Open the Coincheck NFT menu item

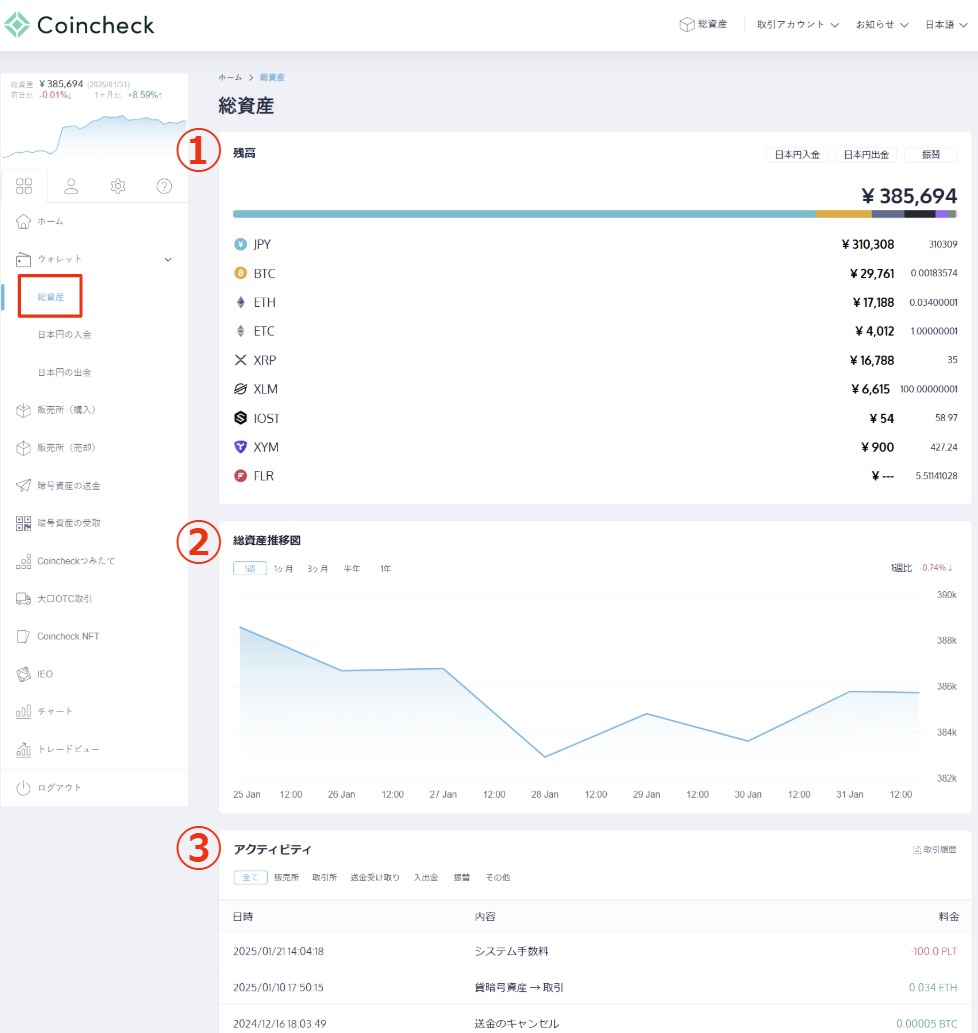coord(68,636)
